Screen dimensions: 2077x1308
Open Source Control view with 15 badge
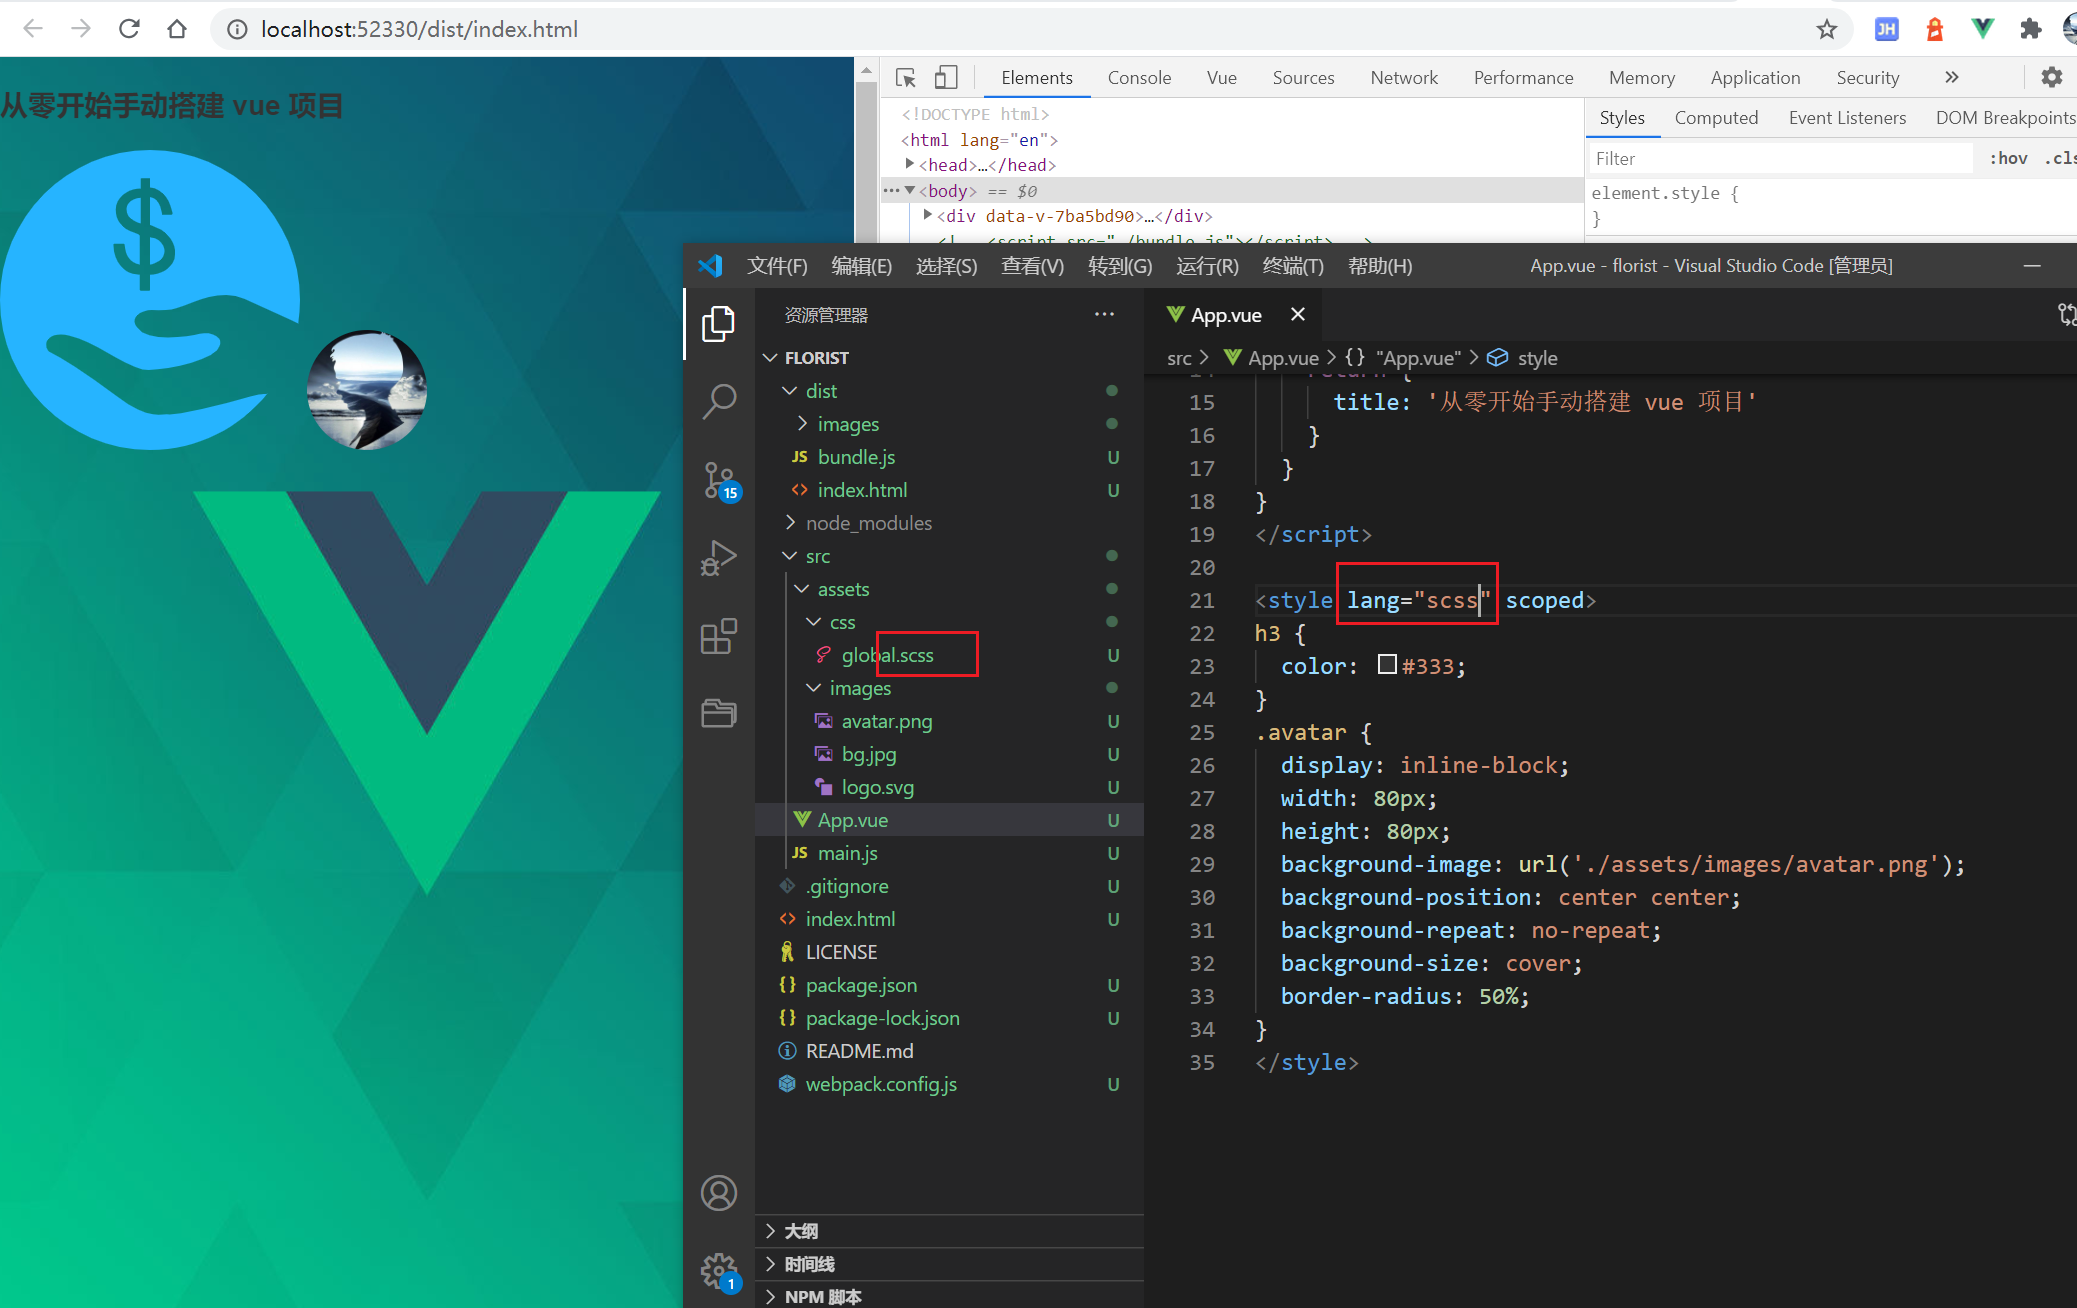click(x=719, y=480)
